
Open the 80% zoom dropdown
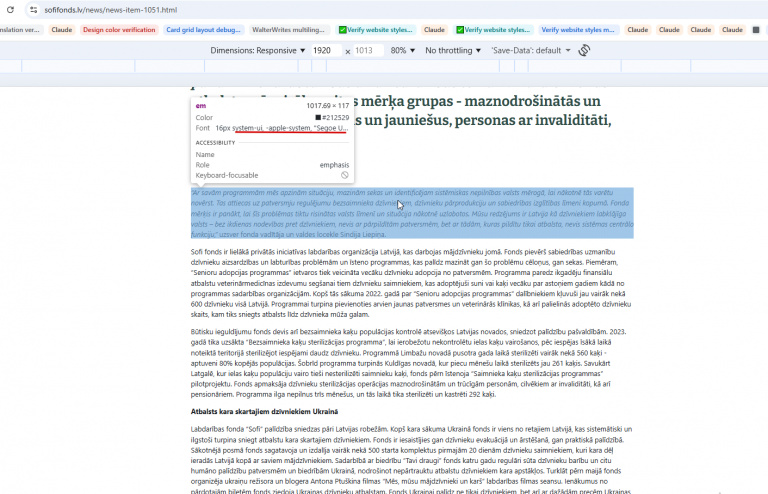pos(403,50)
